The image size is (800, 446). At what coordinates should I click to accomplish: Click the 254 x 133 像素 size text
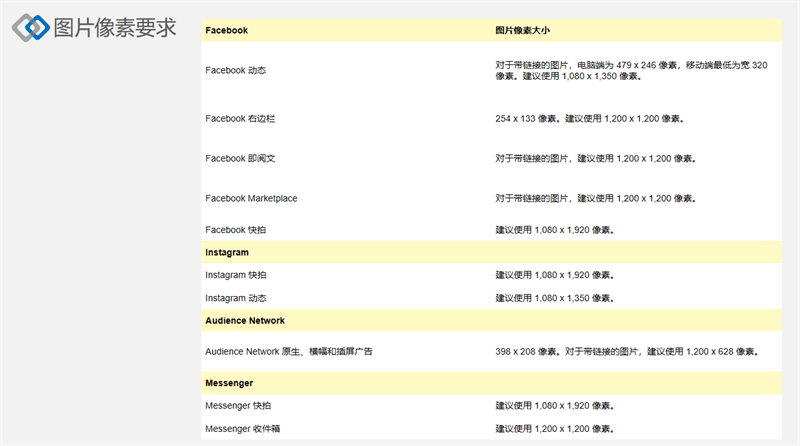click(589, 118)
